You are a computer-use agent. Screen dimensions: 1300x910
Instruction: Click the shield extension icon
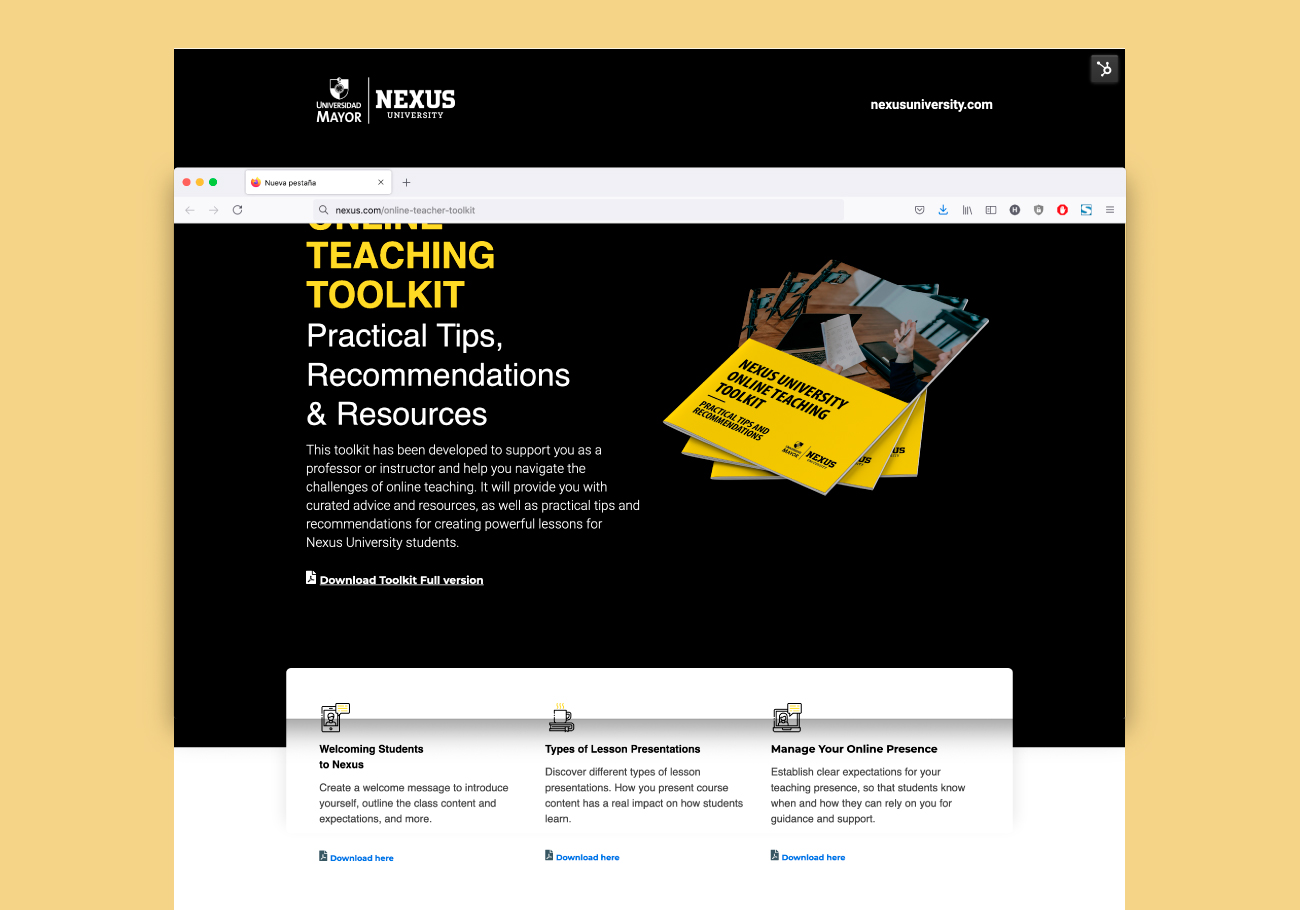tap(1038, 210)
